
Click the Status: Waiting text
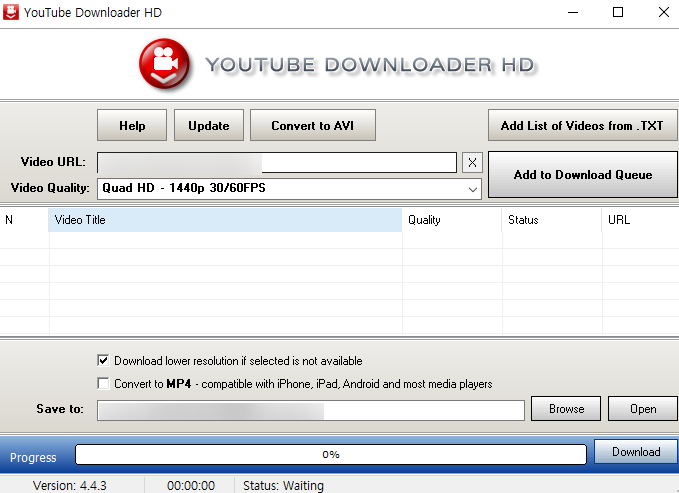(283, 486)
